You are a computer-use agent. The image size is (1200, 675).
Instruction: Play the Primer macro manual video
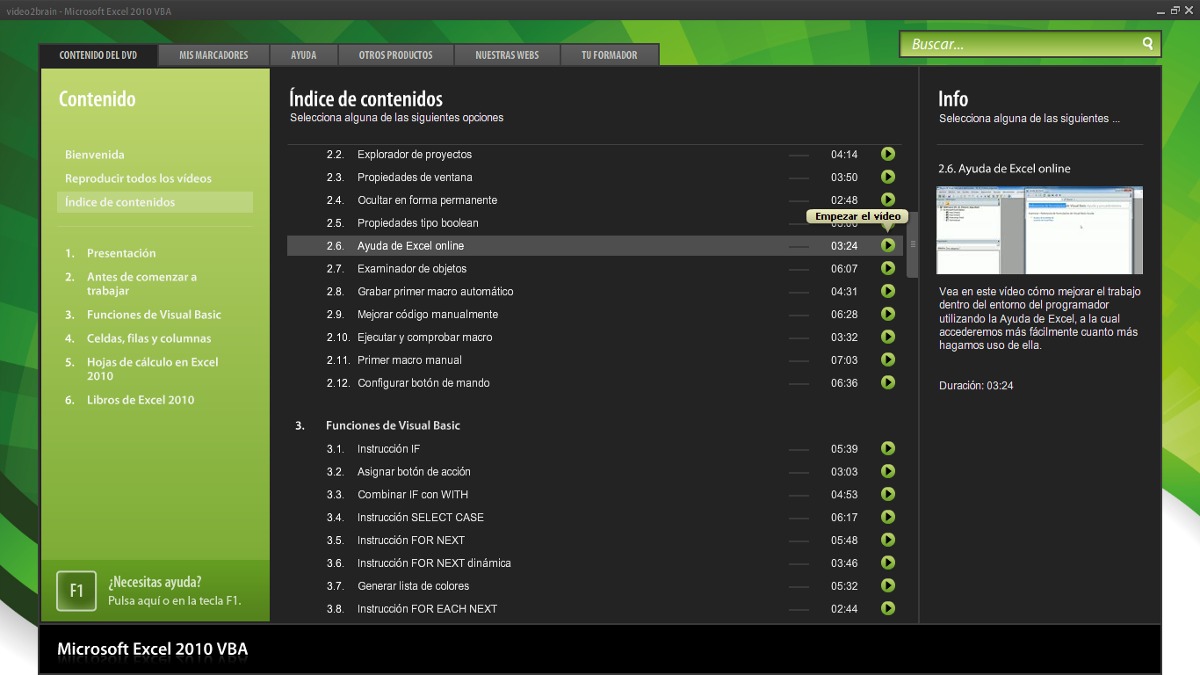click(x=888, y=360)
